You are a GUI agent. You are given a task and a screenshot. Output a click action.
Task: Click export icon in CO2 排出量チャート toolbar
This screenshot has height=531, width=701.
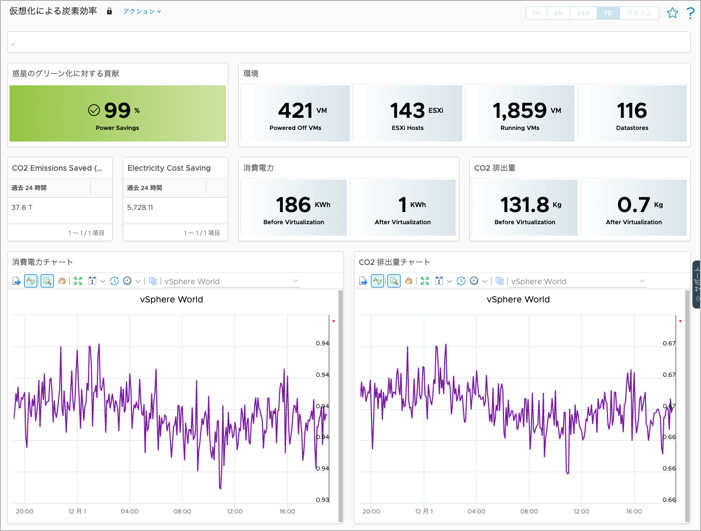pos(364,281)
